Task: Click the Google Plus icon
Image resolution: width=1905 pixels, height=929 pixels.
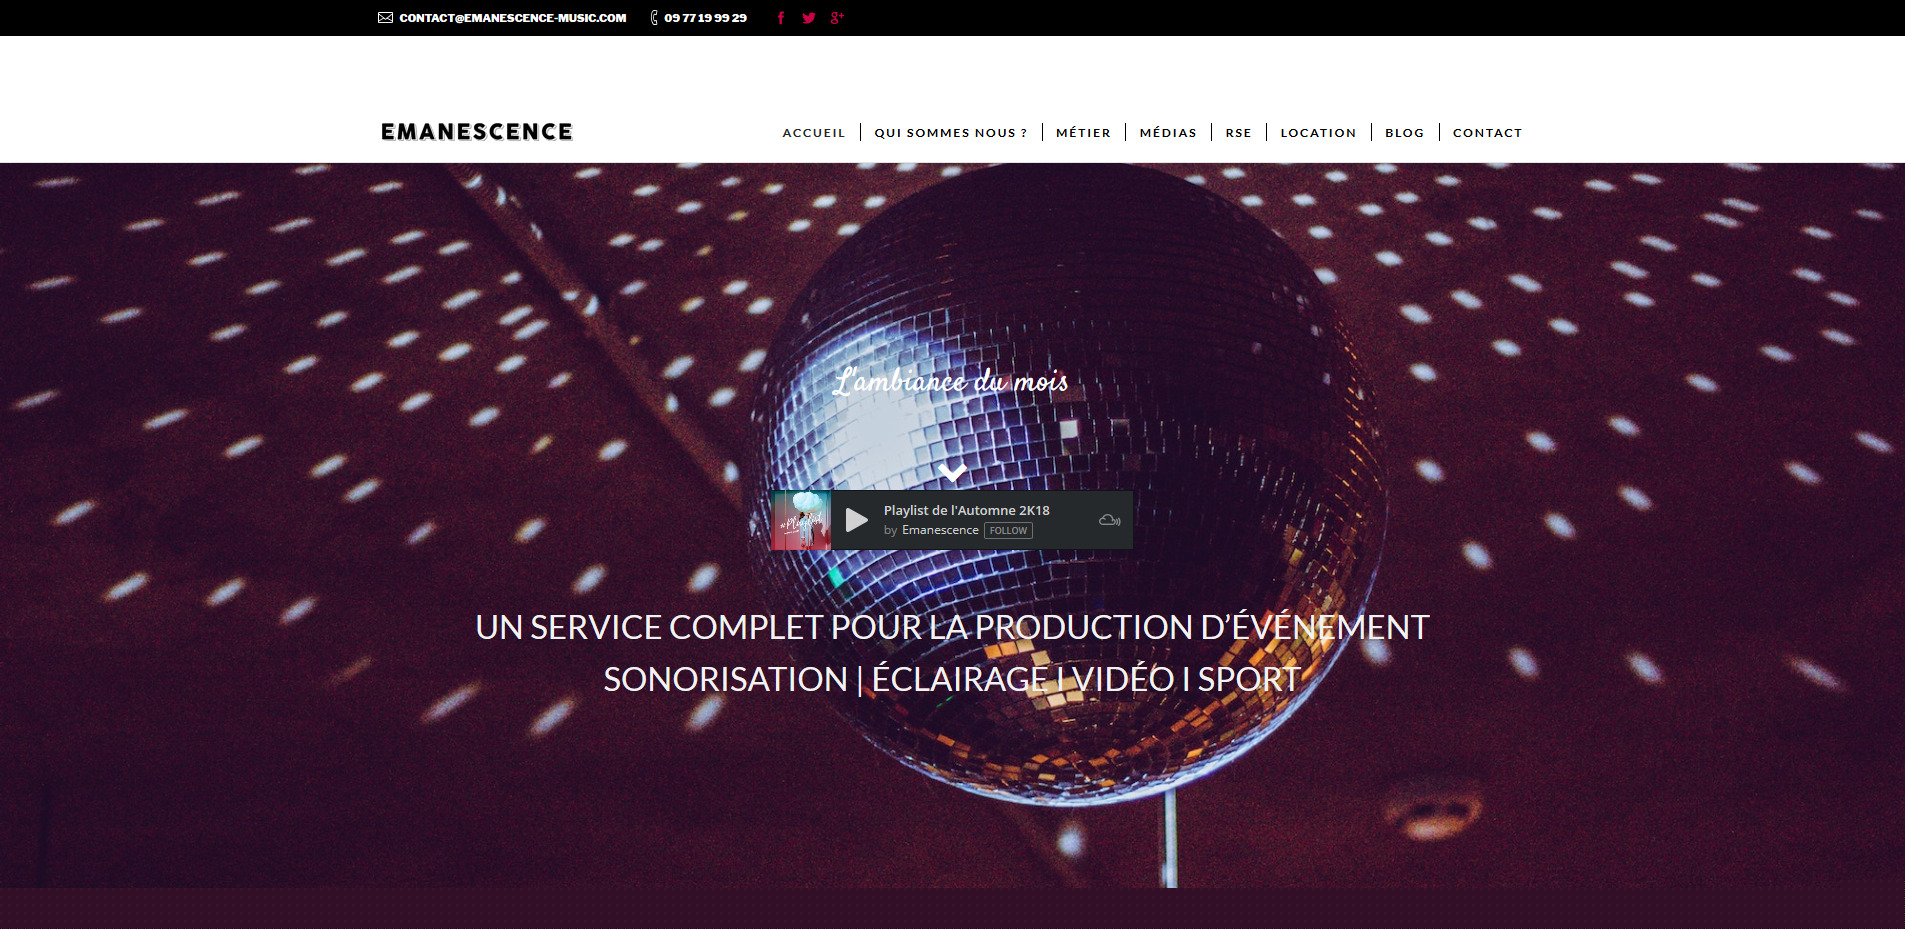Action: (x=837, y=18)
